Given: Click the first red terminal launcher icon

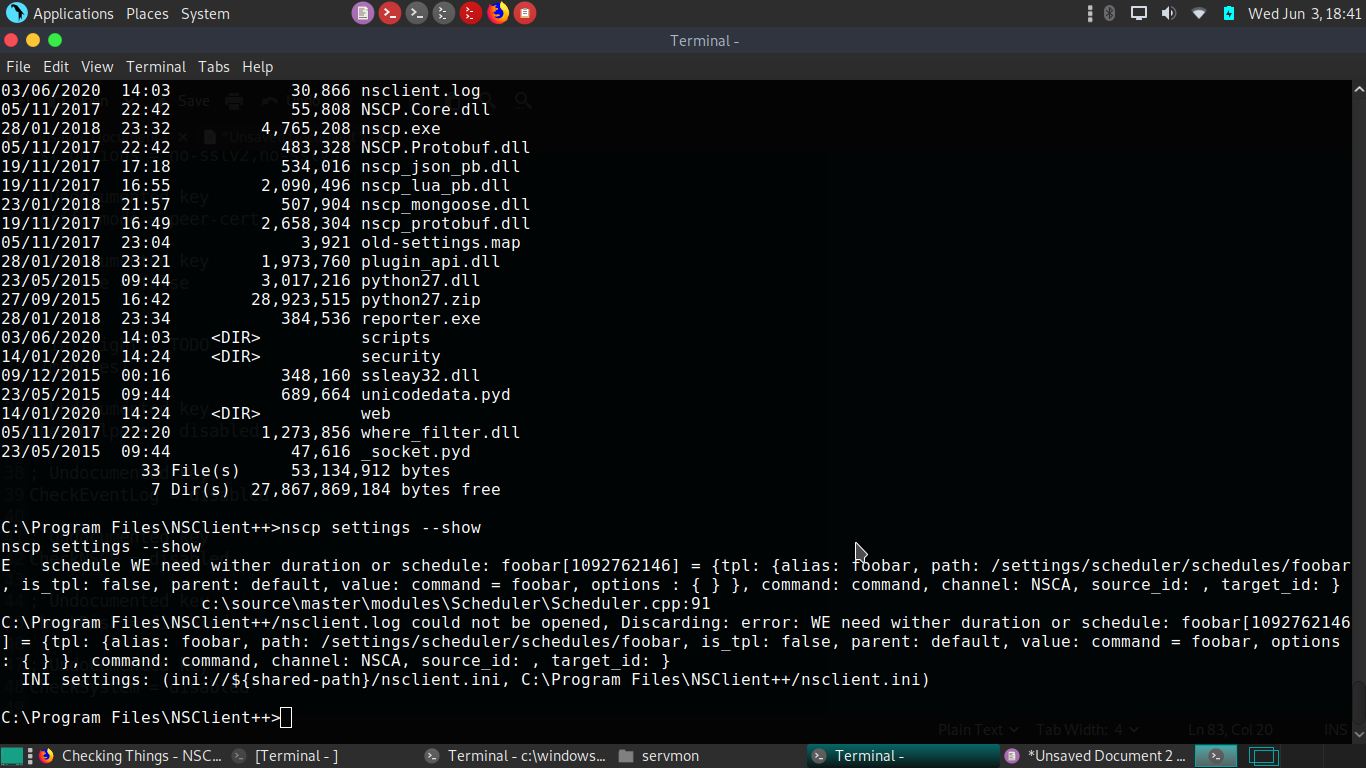Looking at the screenshot, I should [390, 13].
